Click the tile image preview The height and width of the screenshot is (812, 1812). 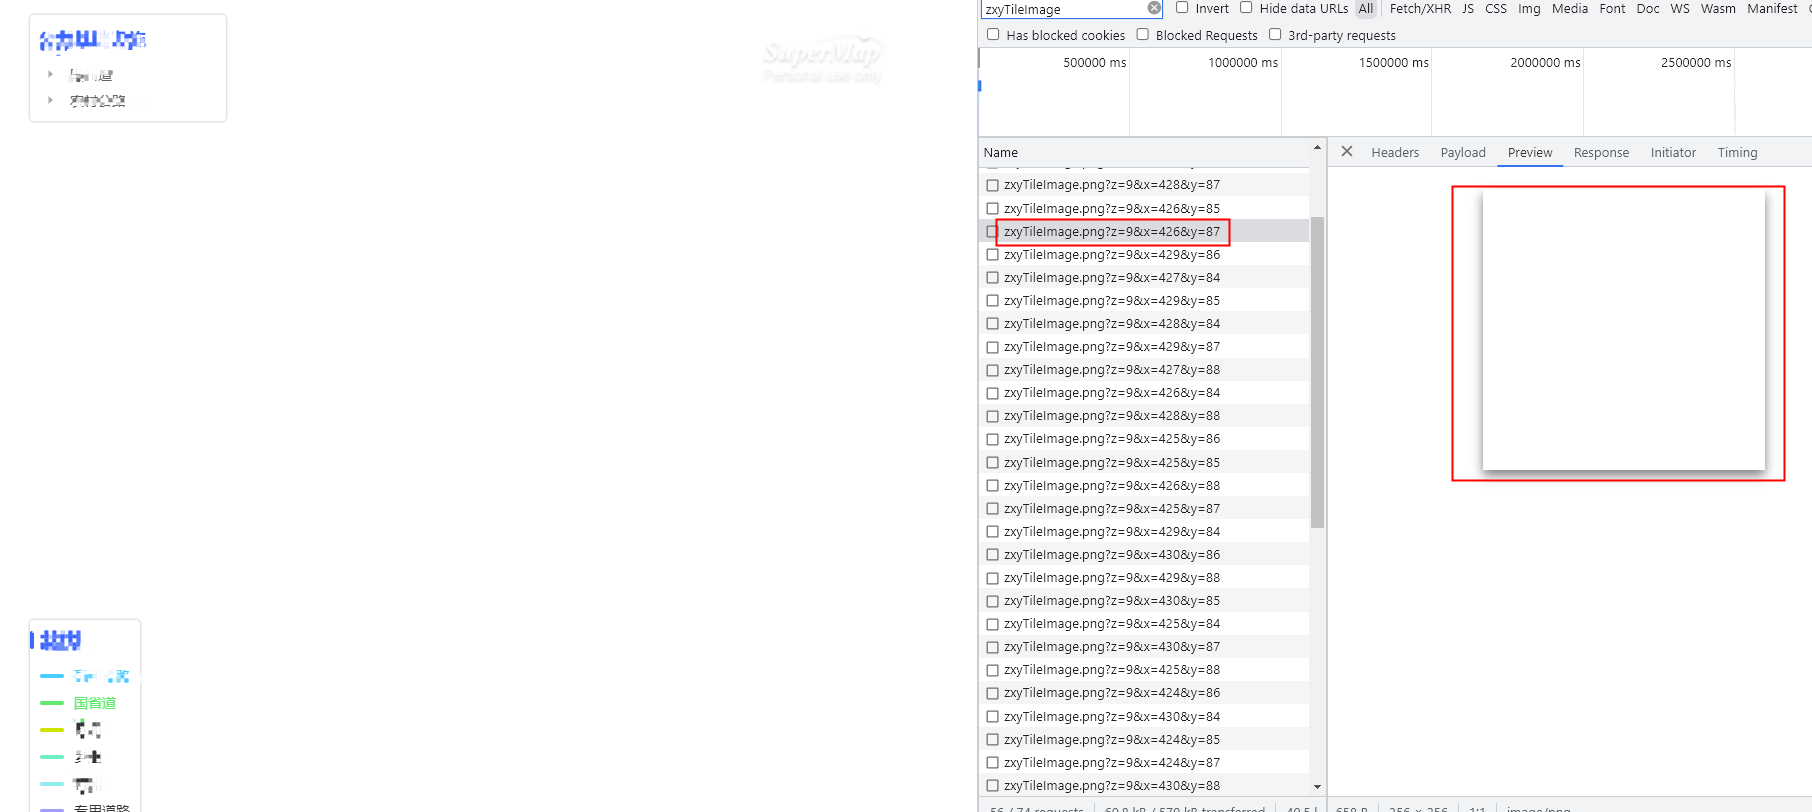1623,330
